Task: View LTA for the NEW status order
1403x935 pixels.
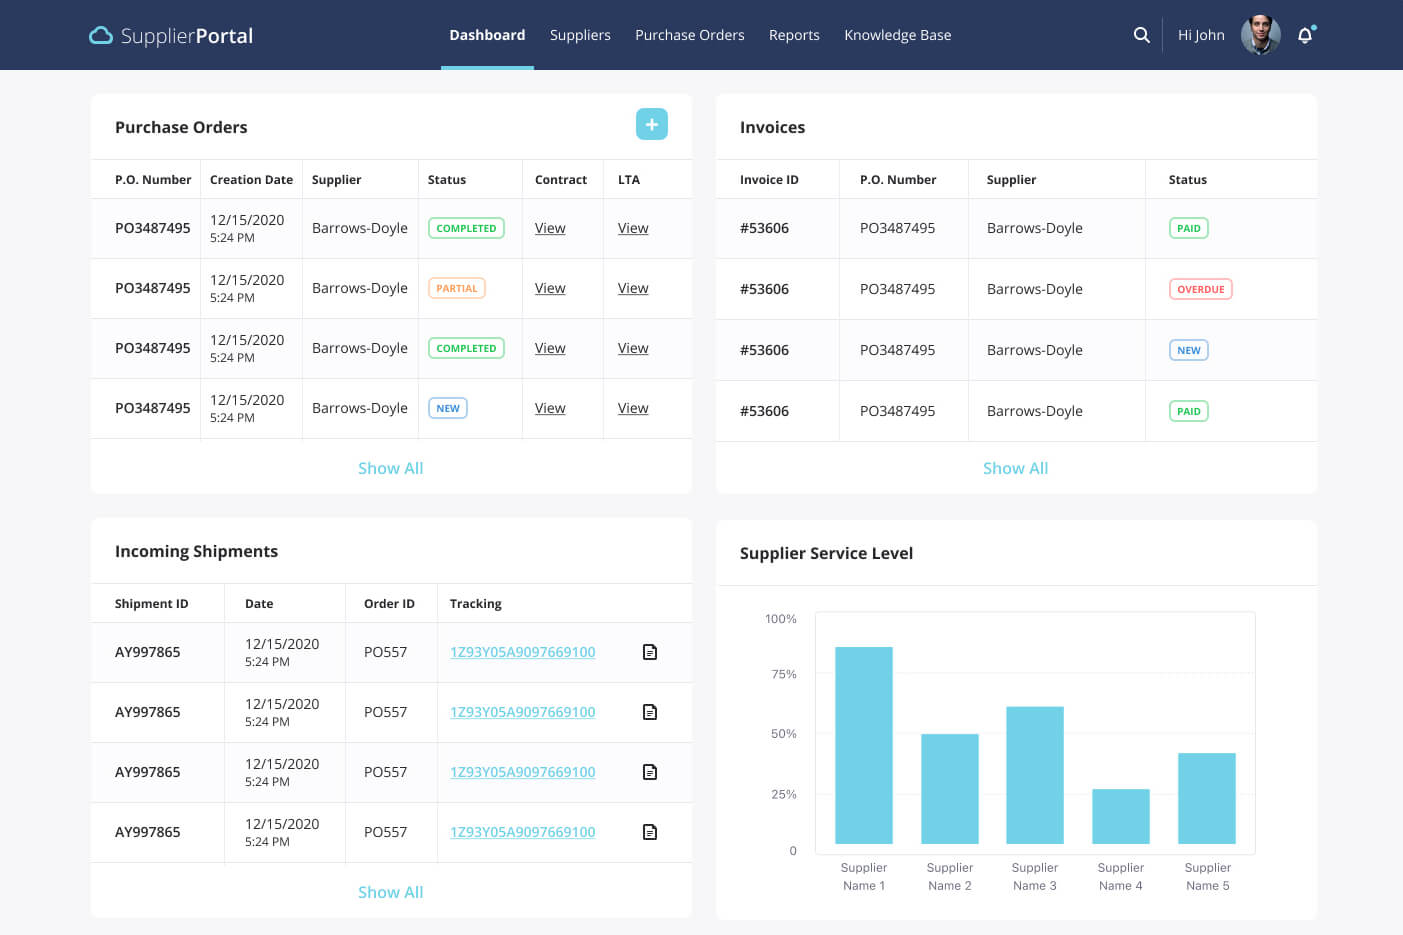Action: (x=633, y=408)
